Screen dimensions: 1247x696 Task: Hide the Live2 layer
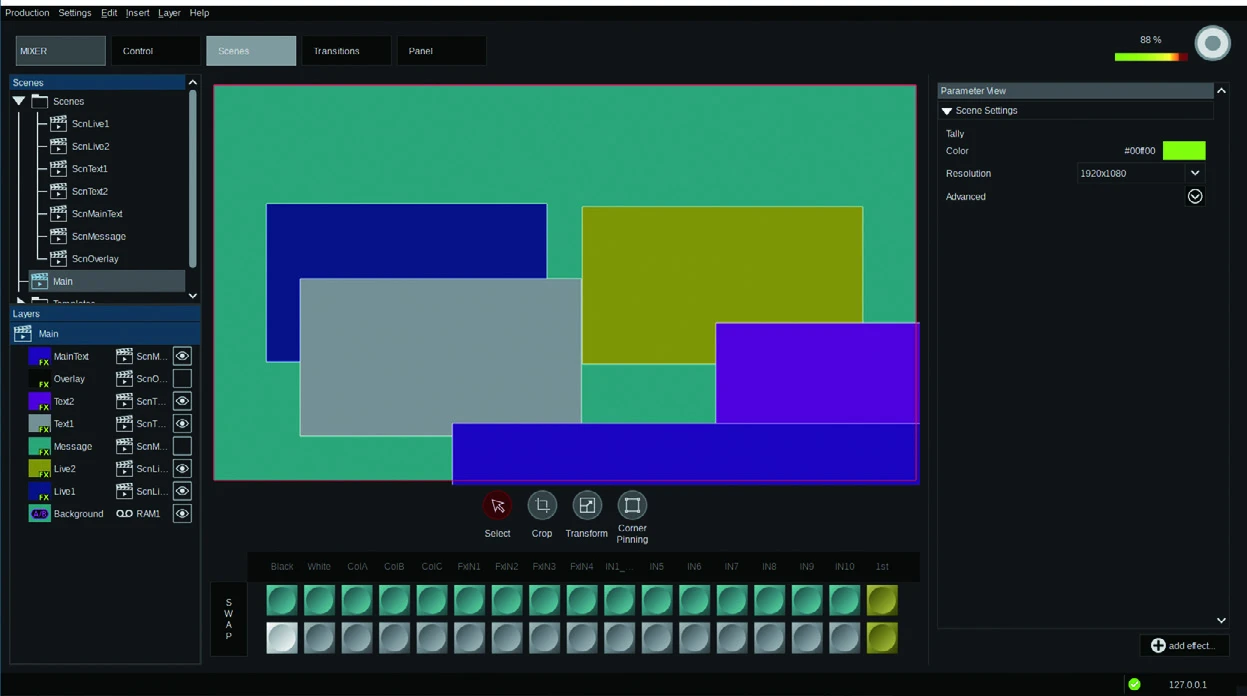pyautogui.click(x=182, y=468)
